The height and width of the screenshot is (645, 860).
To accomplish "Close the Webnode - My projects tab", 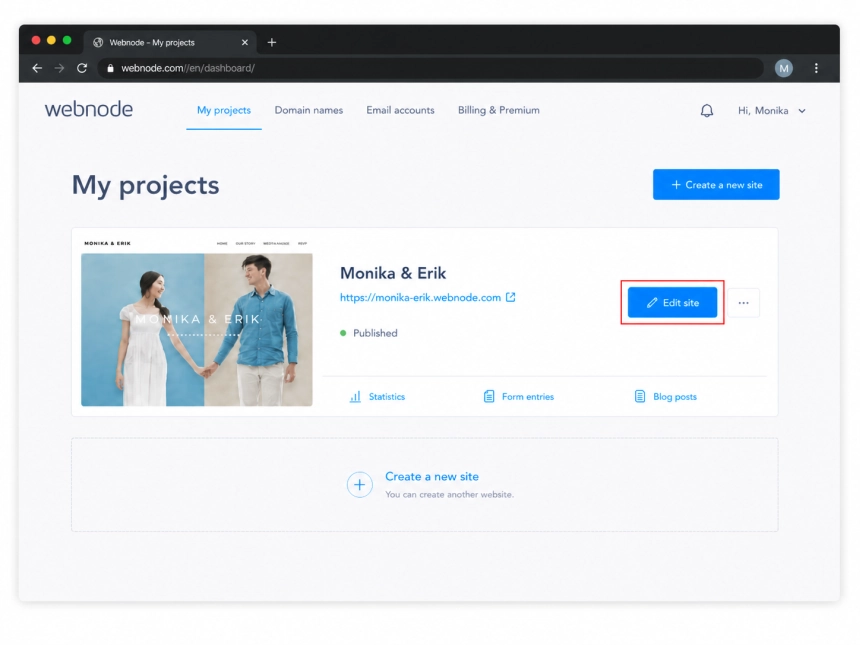I will [x=245, y=42].
